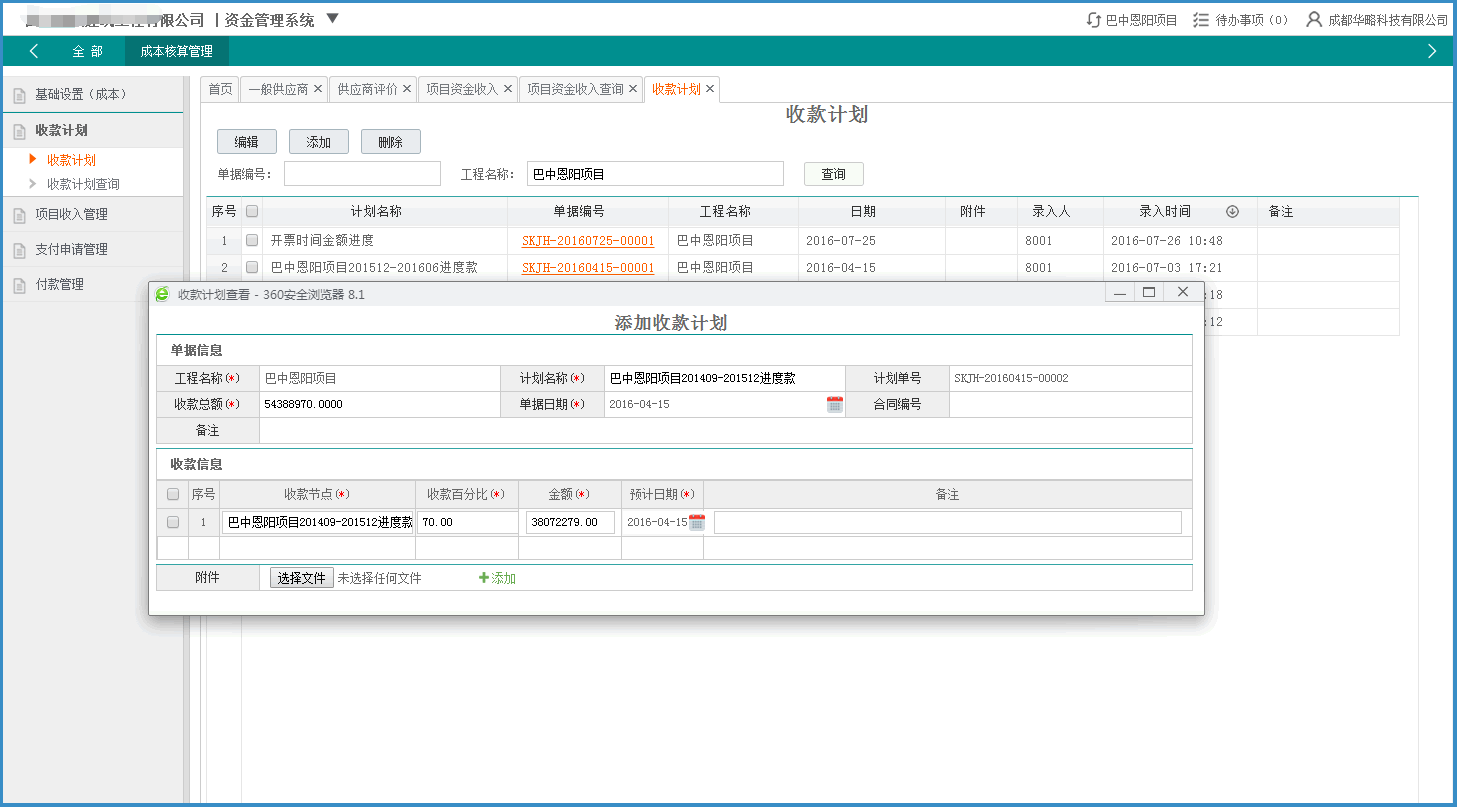This screenshot has height=807, width=1457.
Task: Switch to the 一般供应商 tab
Action: point(278,89)
